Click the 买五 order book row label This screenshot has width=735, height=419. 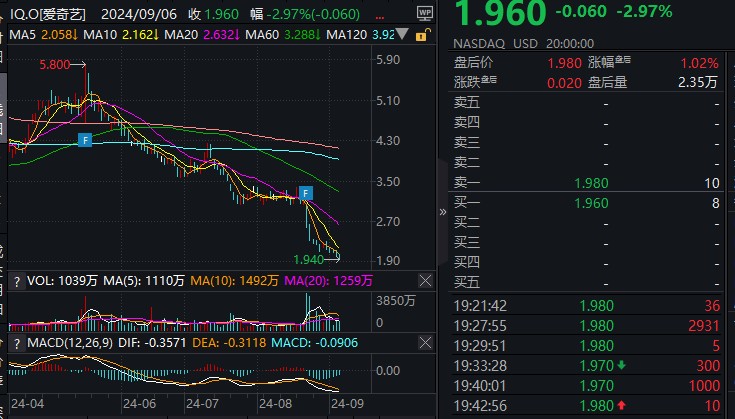(x=467, y=282)
